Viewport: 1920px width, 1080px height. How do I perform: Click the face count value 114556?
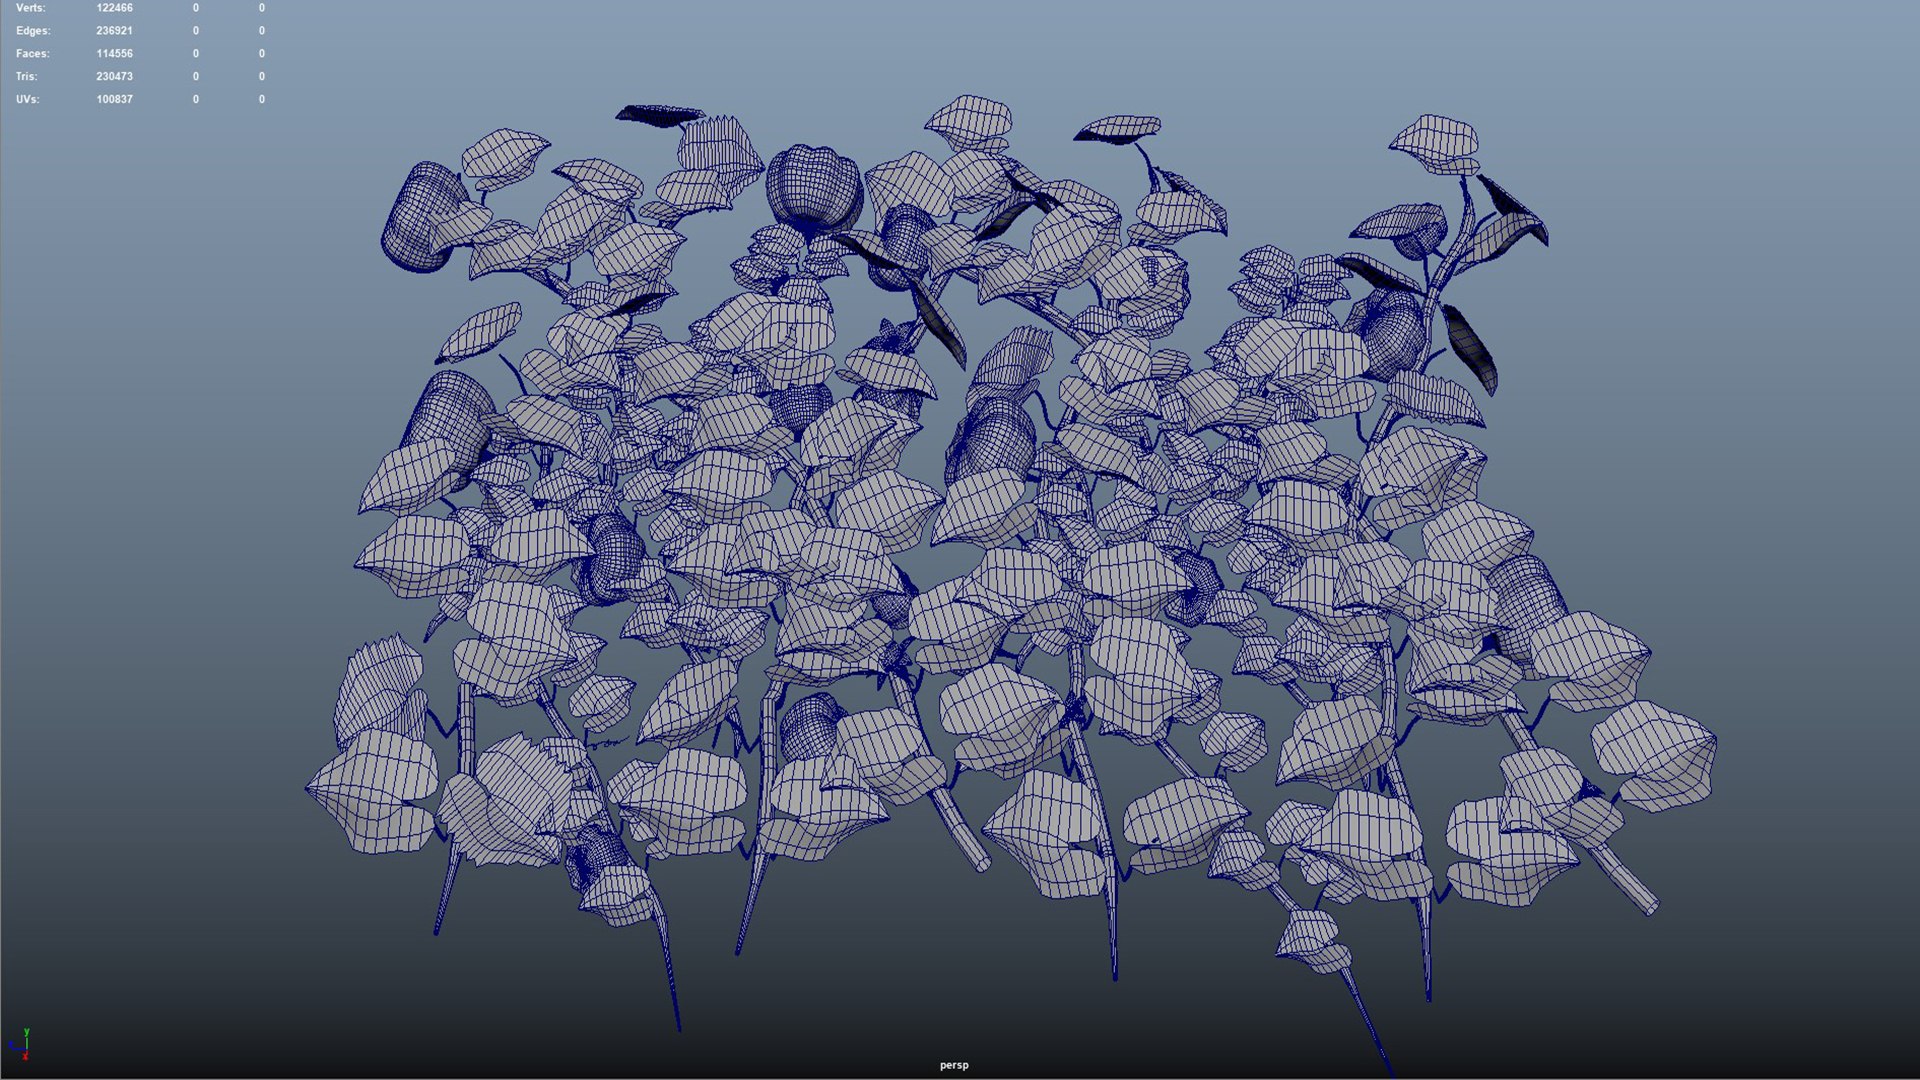click(114, 54)
